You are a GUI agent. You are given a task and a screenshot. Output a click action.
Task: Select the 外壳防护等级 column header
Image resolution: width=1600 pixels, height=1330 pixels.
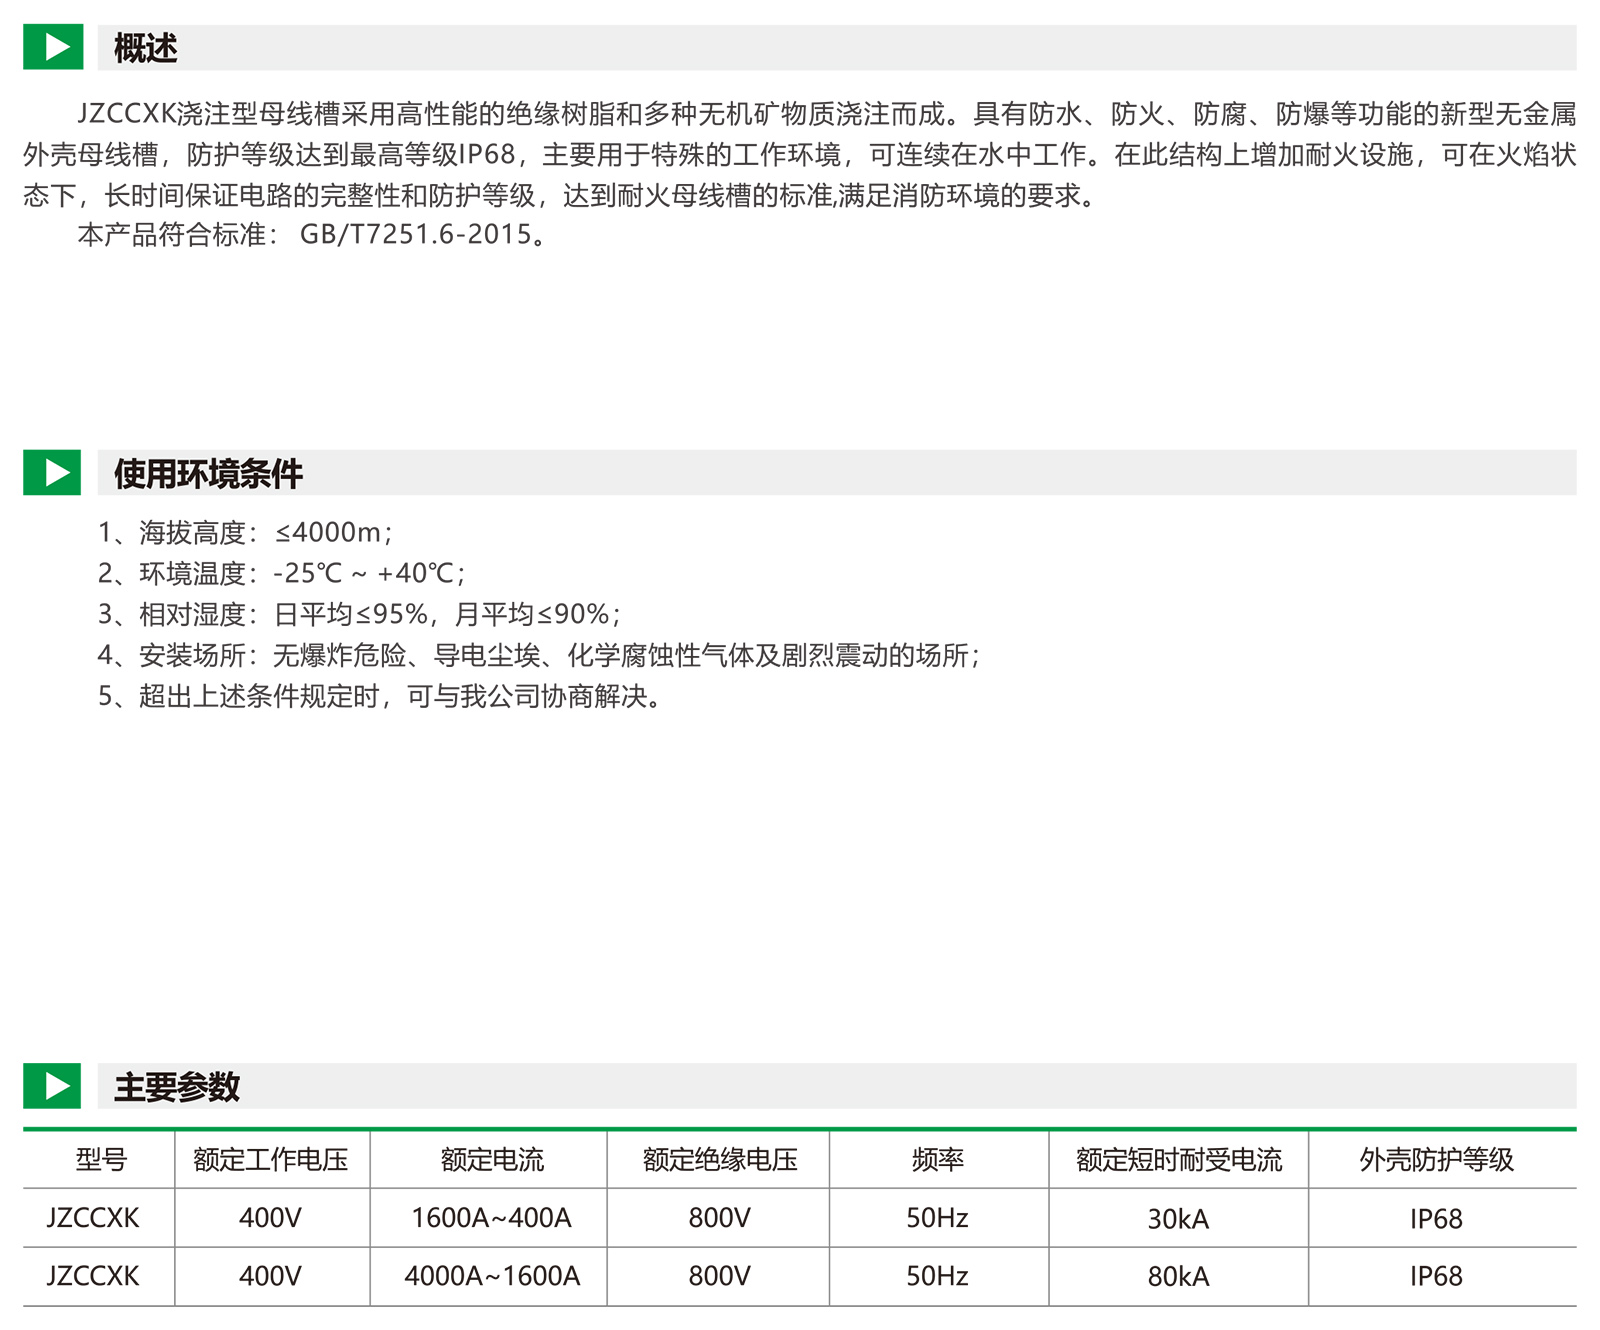[1436, 1159]
